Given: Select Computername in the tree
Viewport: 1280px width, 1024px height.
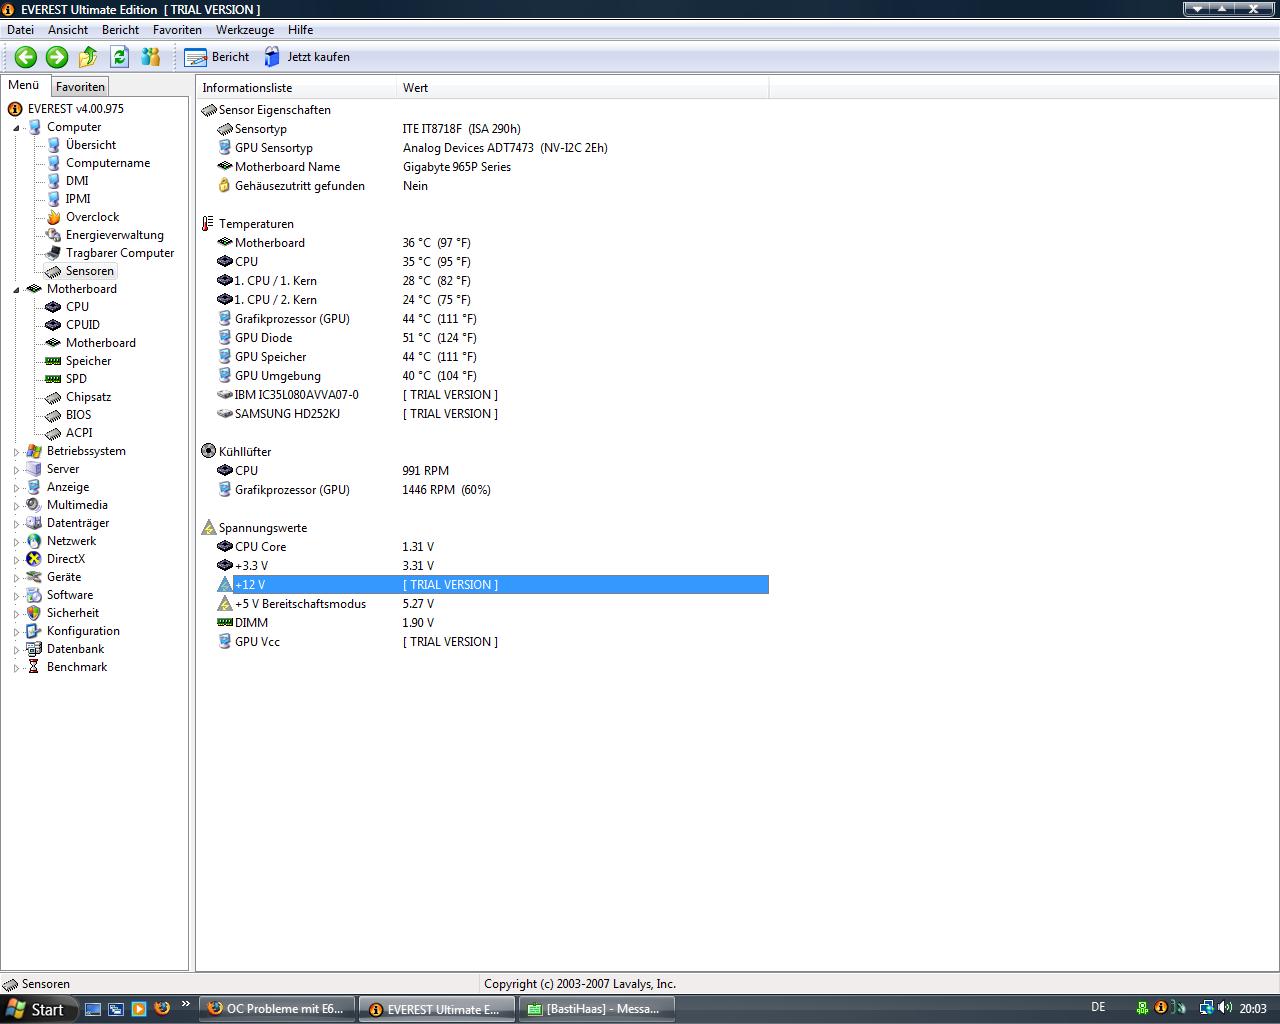Looking at the screenshot, I should click(x=108, y=163).
